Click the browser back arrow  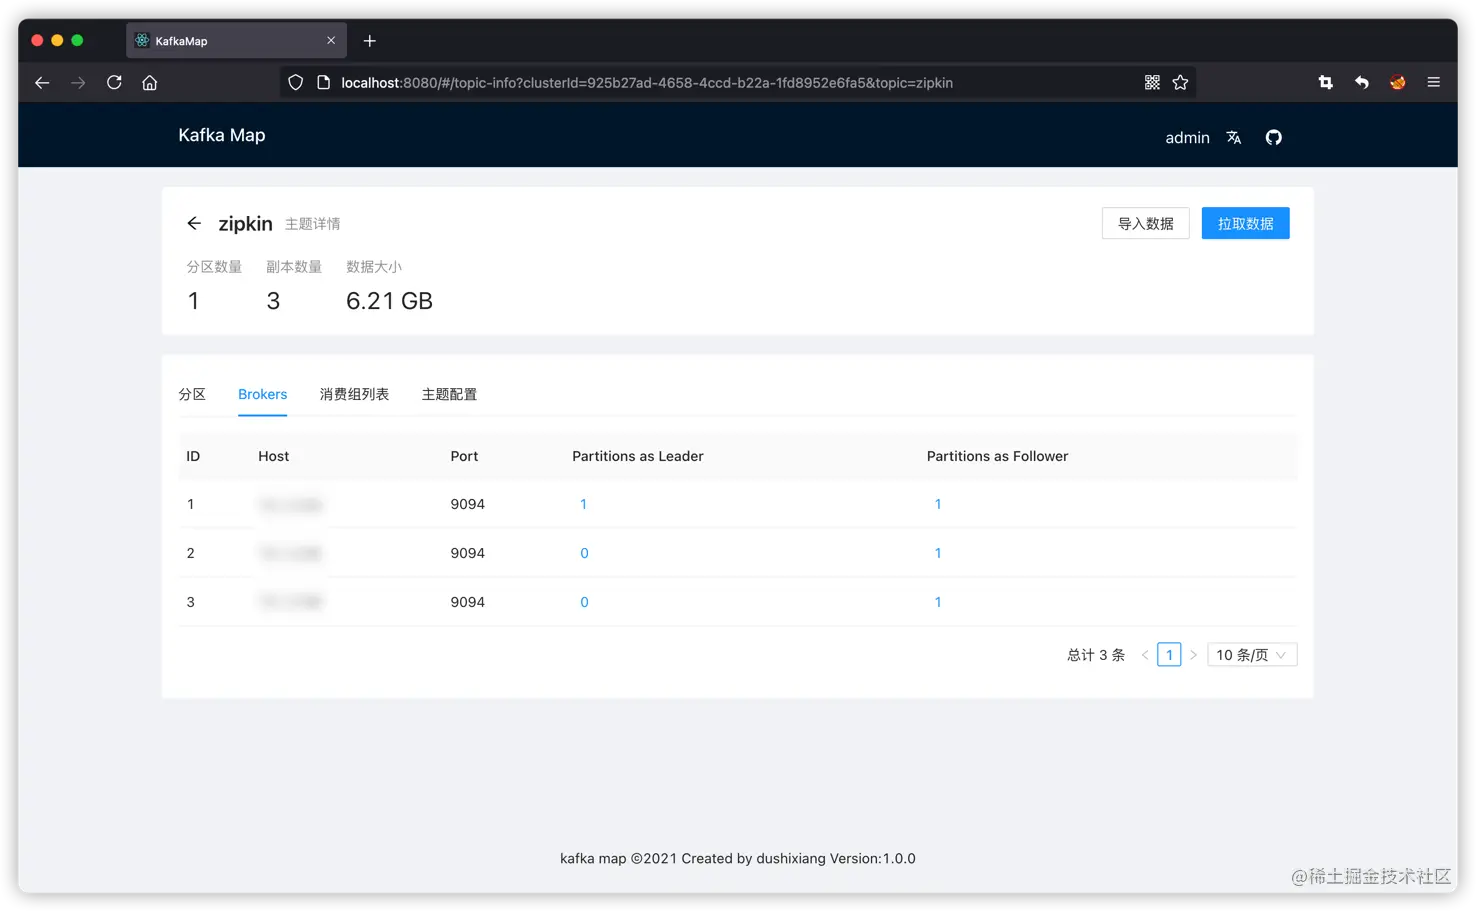pyautogui.click(x=42, y=83)
